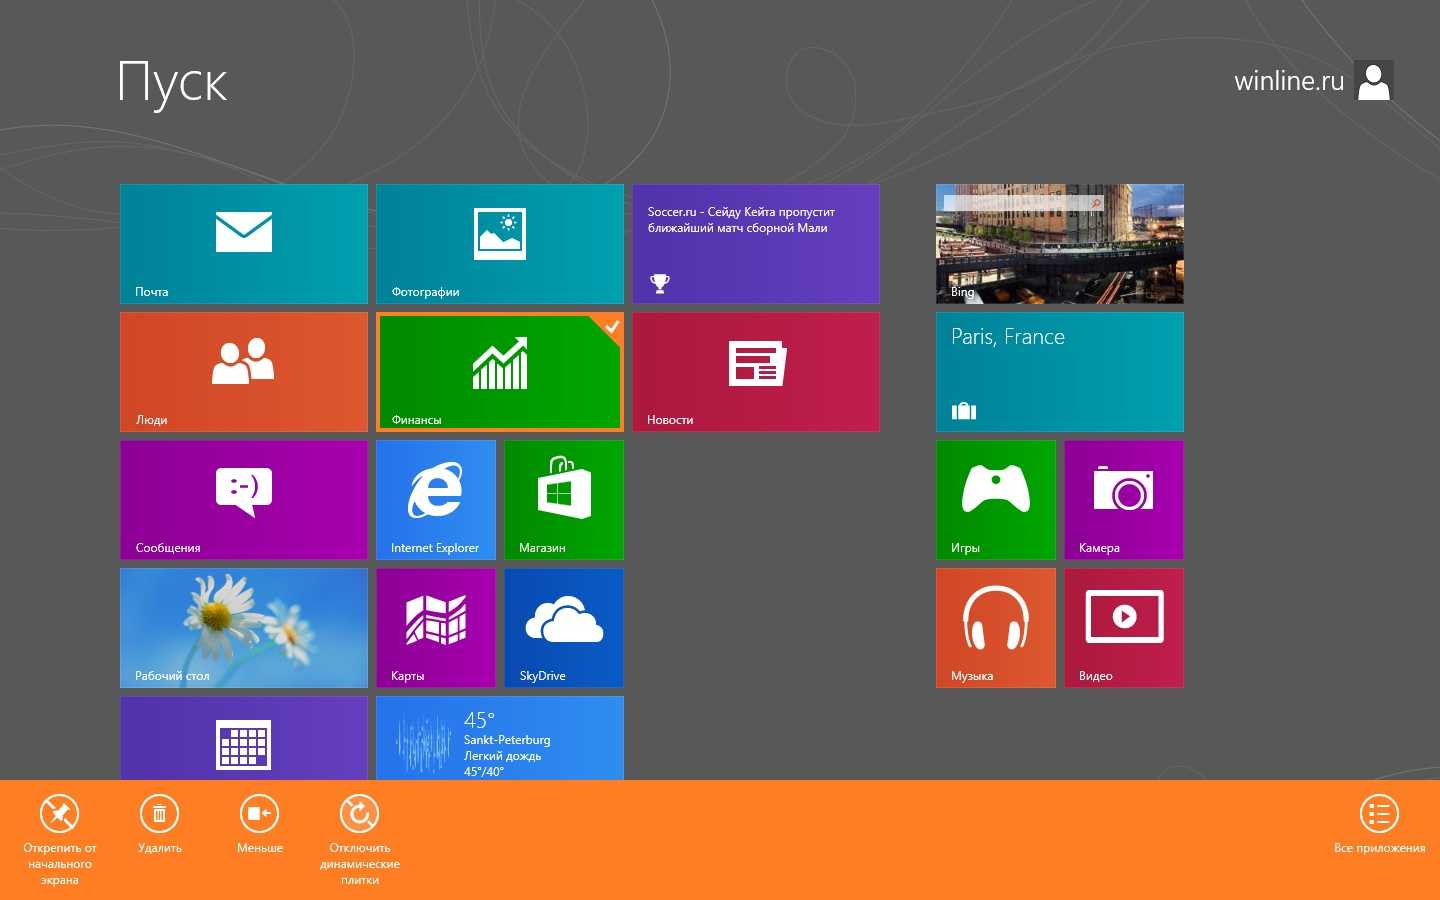Open the Игры games tile
Viewport: 1440px width, 900px height.
click(996, 500)
